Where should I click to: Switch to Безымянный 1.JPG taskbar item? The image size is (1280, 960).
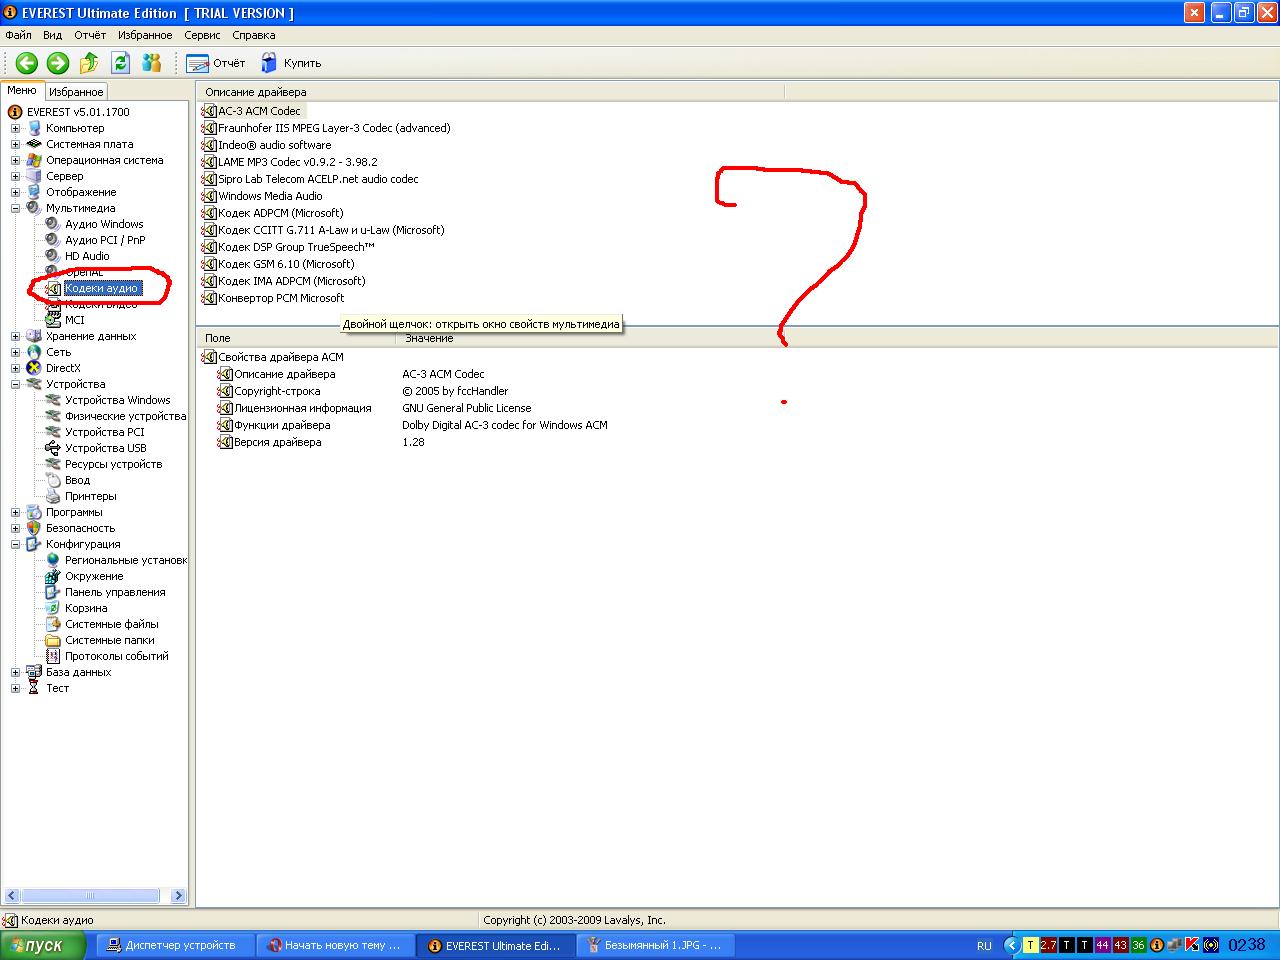coord(656,945)
